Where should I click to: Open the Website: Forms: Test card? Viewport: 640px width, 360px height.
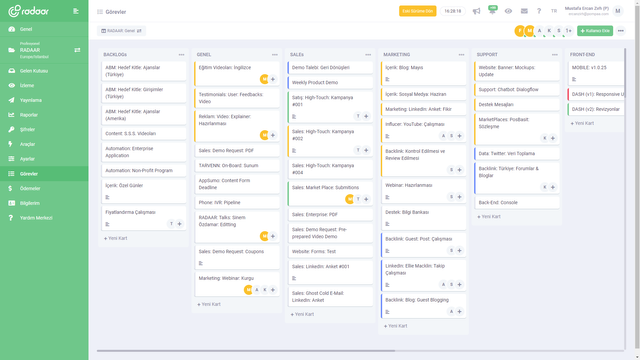(x=330, y=251)
